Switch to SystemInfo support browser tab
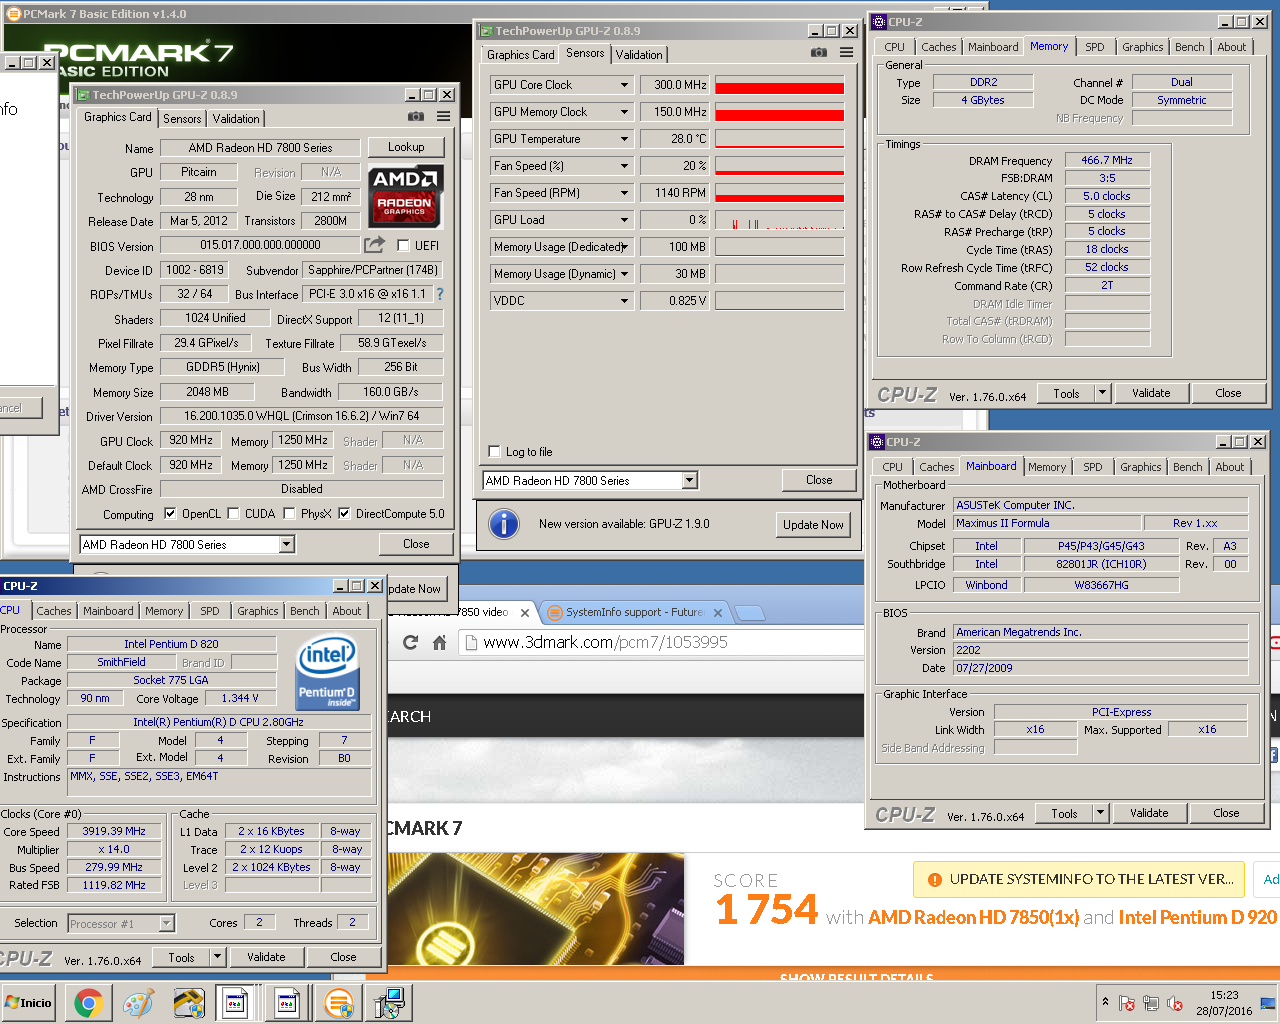The image size is (1280, 1024). click(x=634, y=612)
